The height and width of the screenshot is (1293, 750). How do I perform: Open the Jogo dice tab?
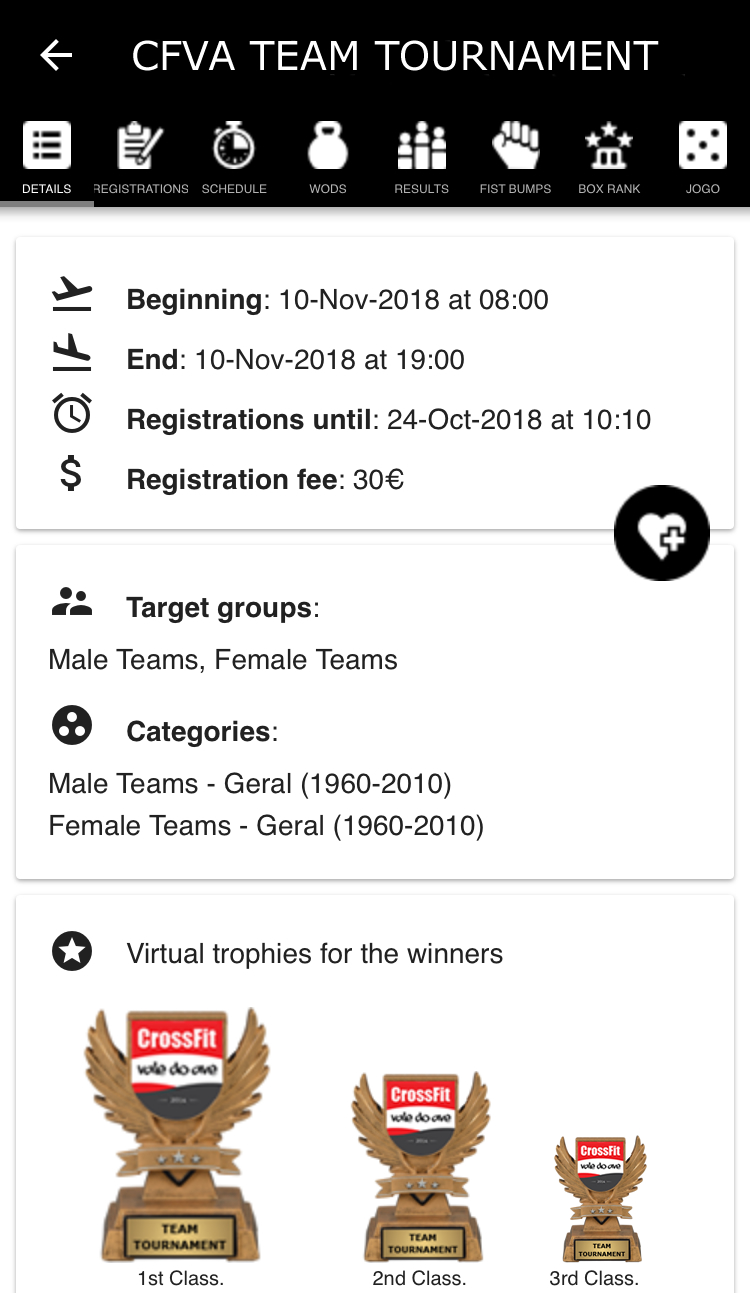(x=702, y=157)
